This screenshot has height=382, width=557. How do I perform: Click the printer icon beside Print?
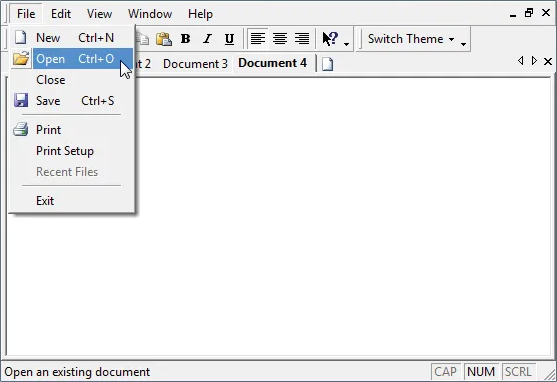point(21,129)
